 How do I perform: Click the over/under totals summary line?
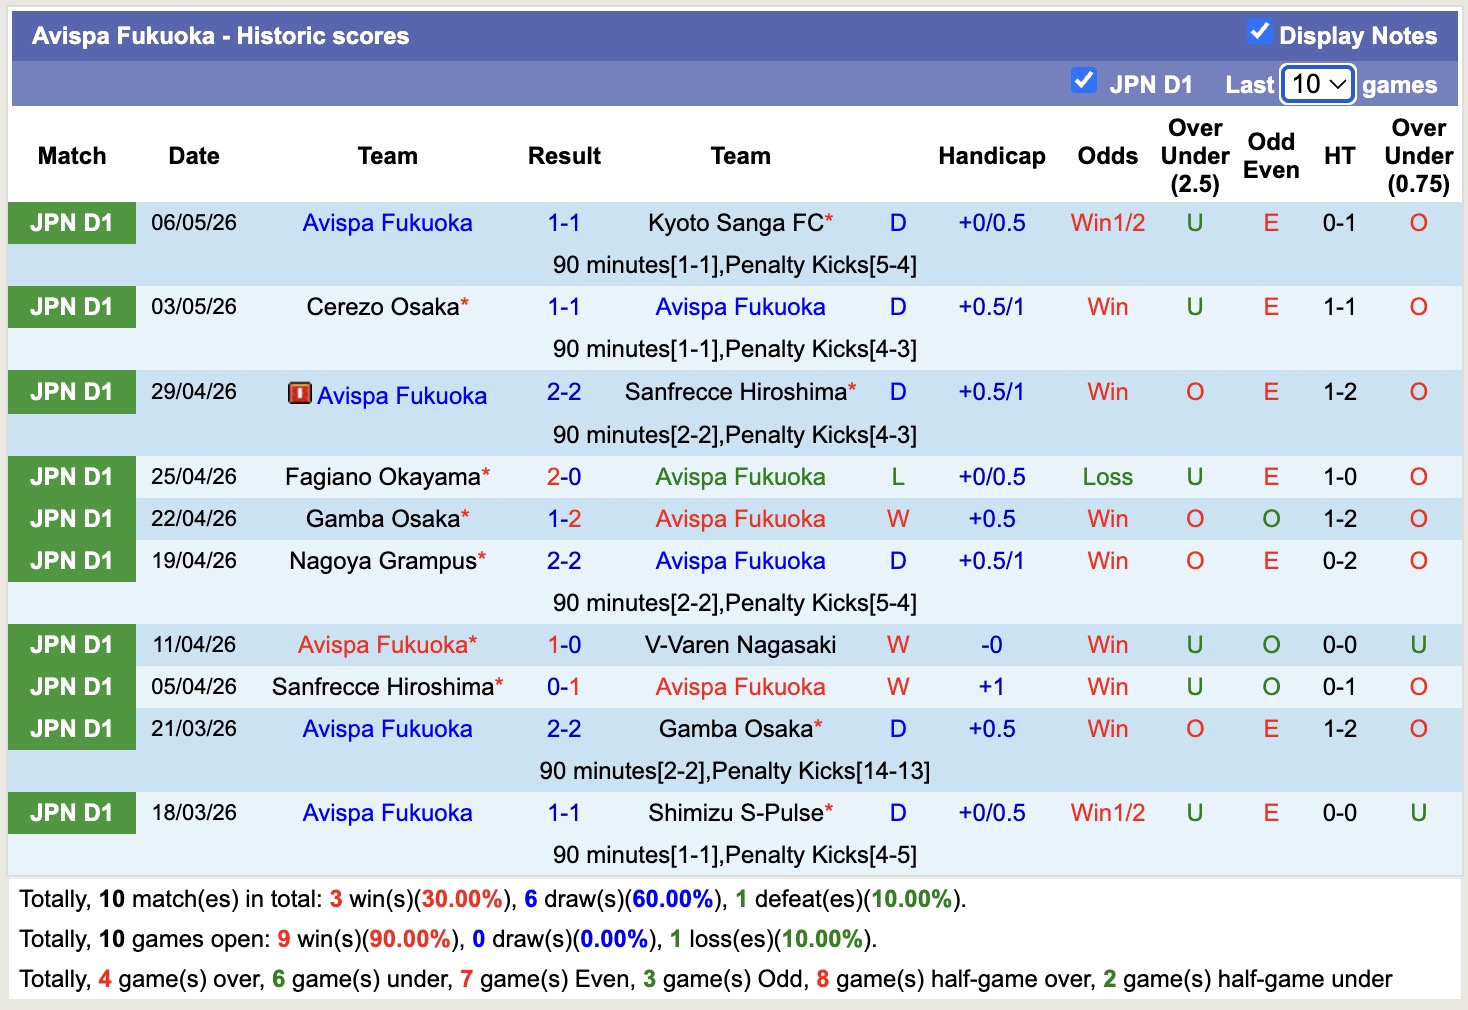click(x=705, y=979)
